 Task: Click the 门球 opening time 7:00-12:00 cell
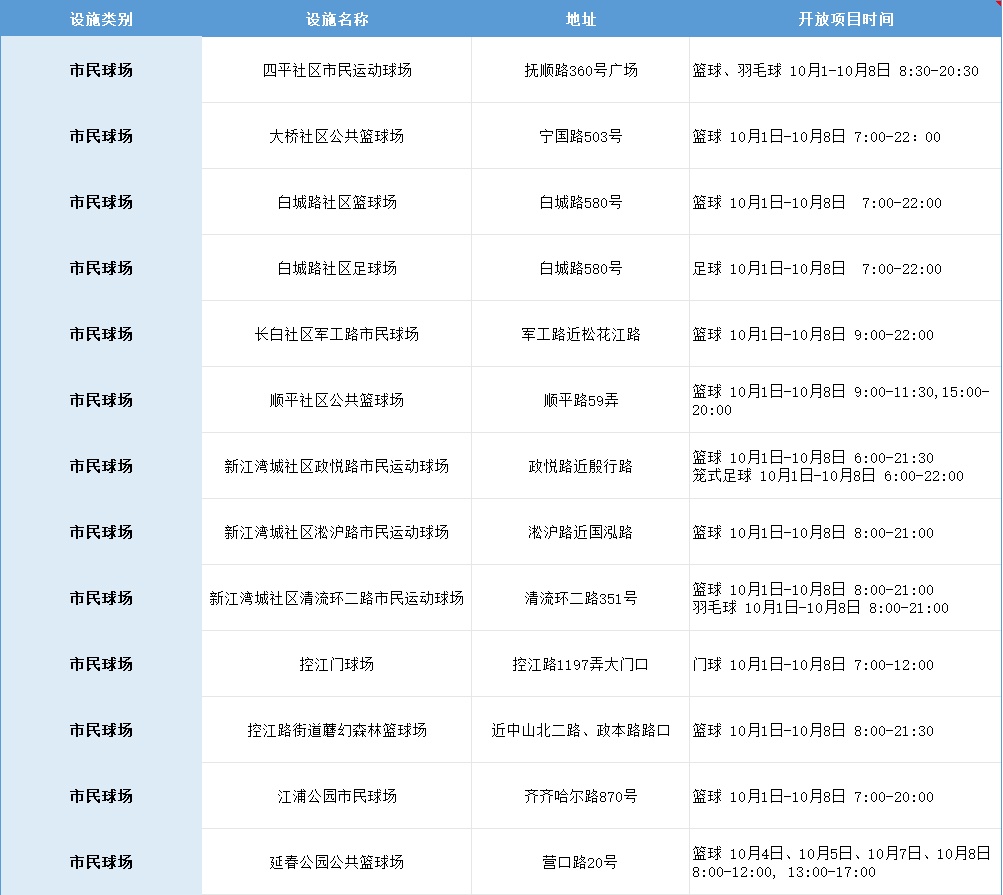click(x=813, y=665)
